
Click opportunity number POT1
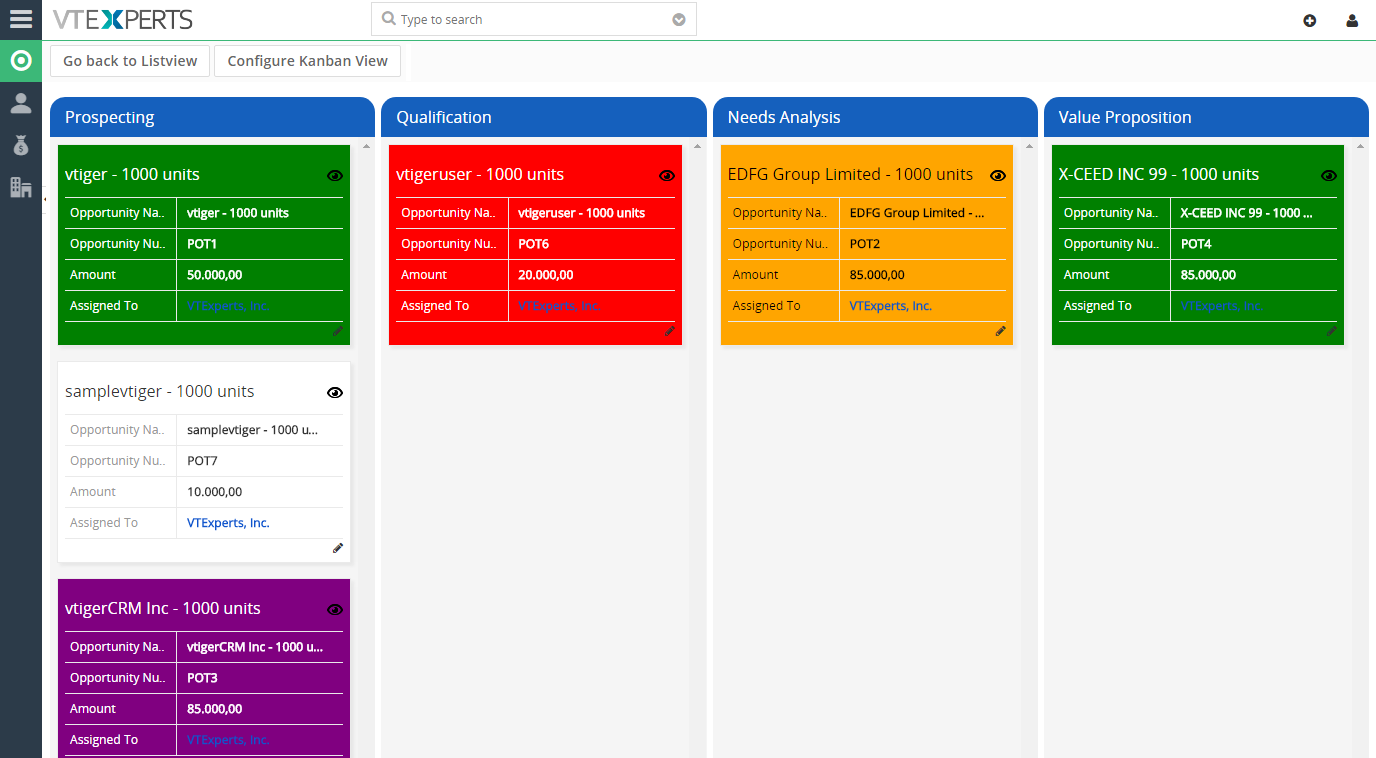202,244
